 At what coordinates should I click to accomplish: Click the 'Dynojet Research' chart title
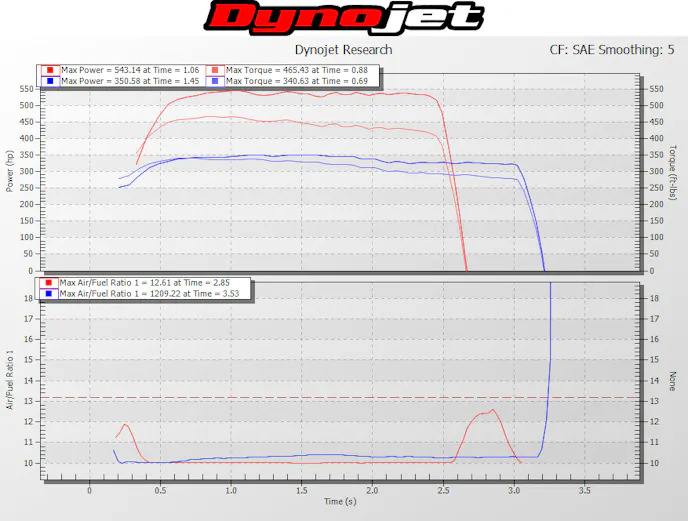pyautogui.click(x=343, y=49)
